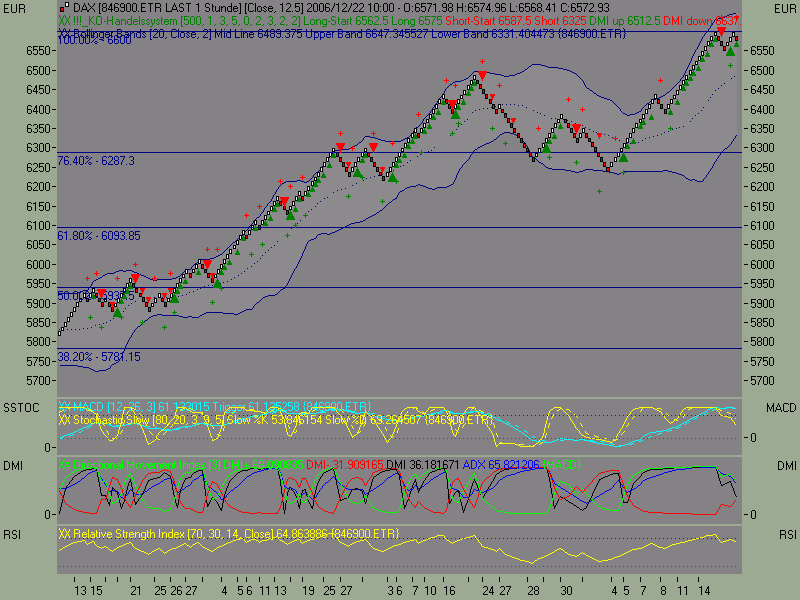Click date label 24 on the time axis
The height and width of the screenshot is (600, 800).
(488, 591)
